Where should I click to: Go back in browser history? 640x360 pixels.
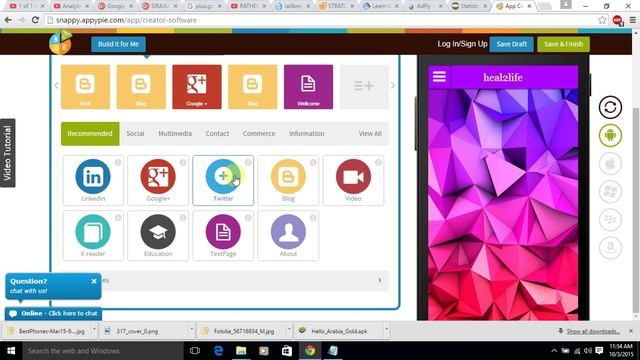click(x=8, y=20)
